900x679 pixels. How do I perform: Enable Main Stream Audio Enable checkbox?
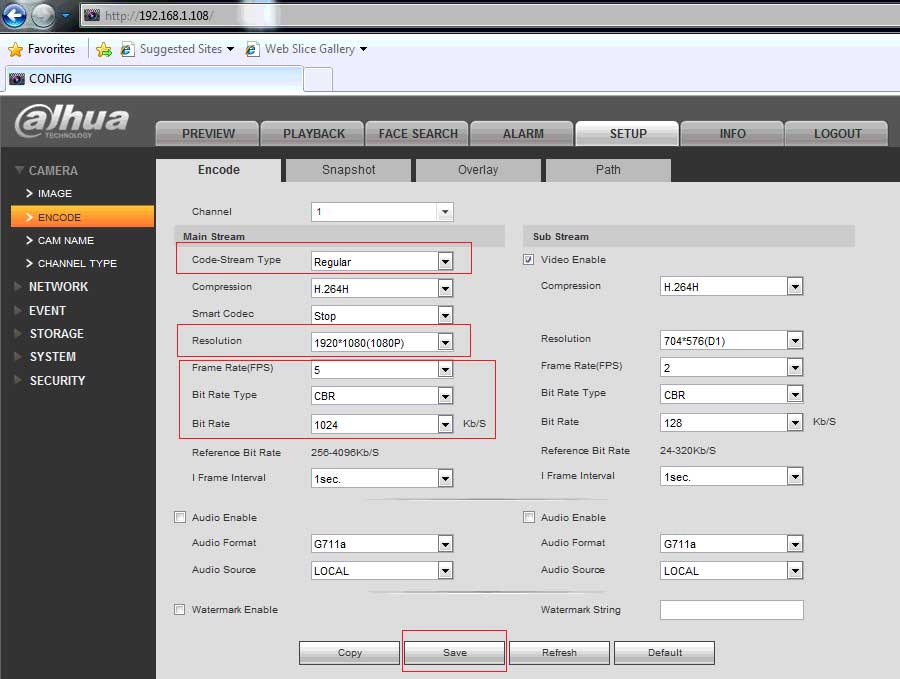coord(180,517)
